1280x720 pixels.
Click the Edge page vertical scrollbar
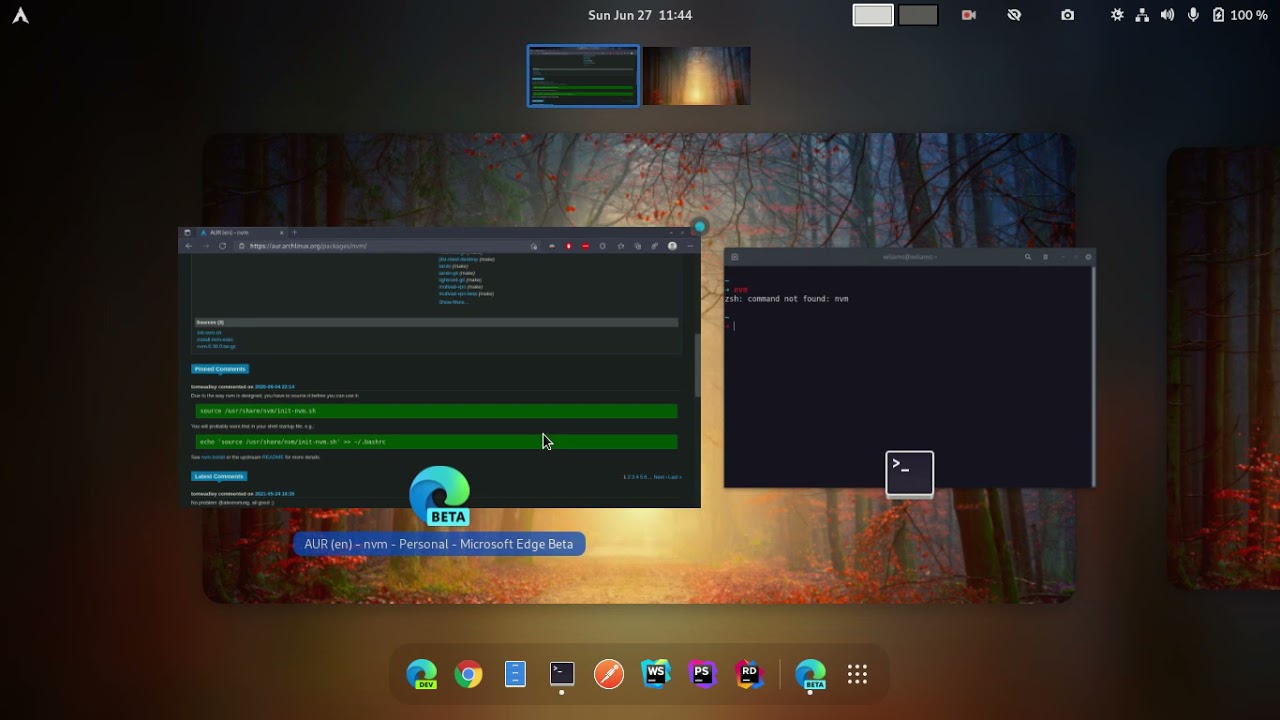[697, 365]
